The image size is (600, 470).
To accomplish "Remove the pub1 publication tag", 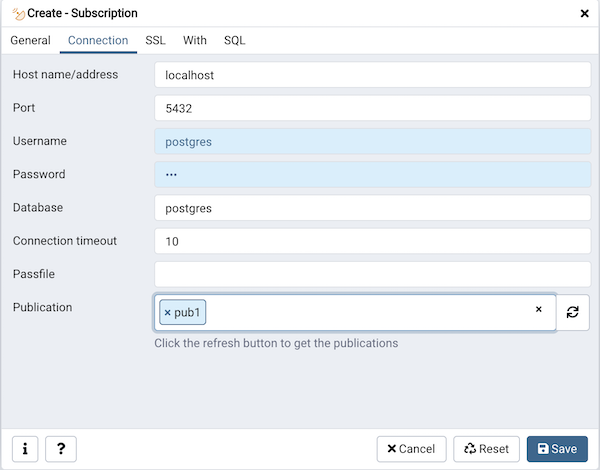I will pos(167,313).
